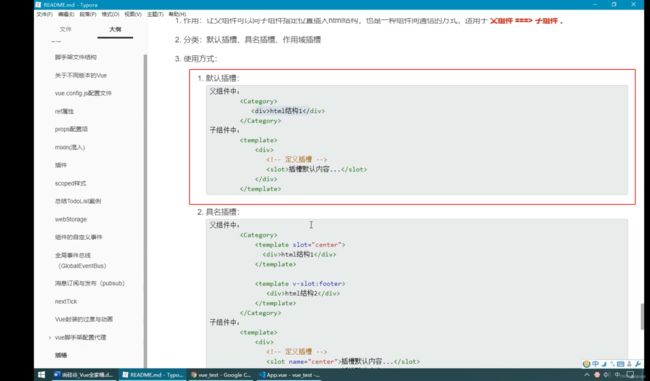Switch to README.md Typora taskbar item
Viewport: 650px width, 381px height.
pyautogui.click(x=152, y=375)
